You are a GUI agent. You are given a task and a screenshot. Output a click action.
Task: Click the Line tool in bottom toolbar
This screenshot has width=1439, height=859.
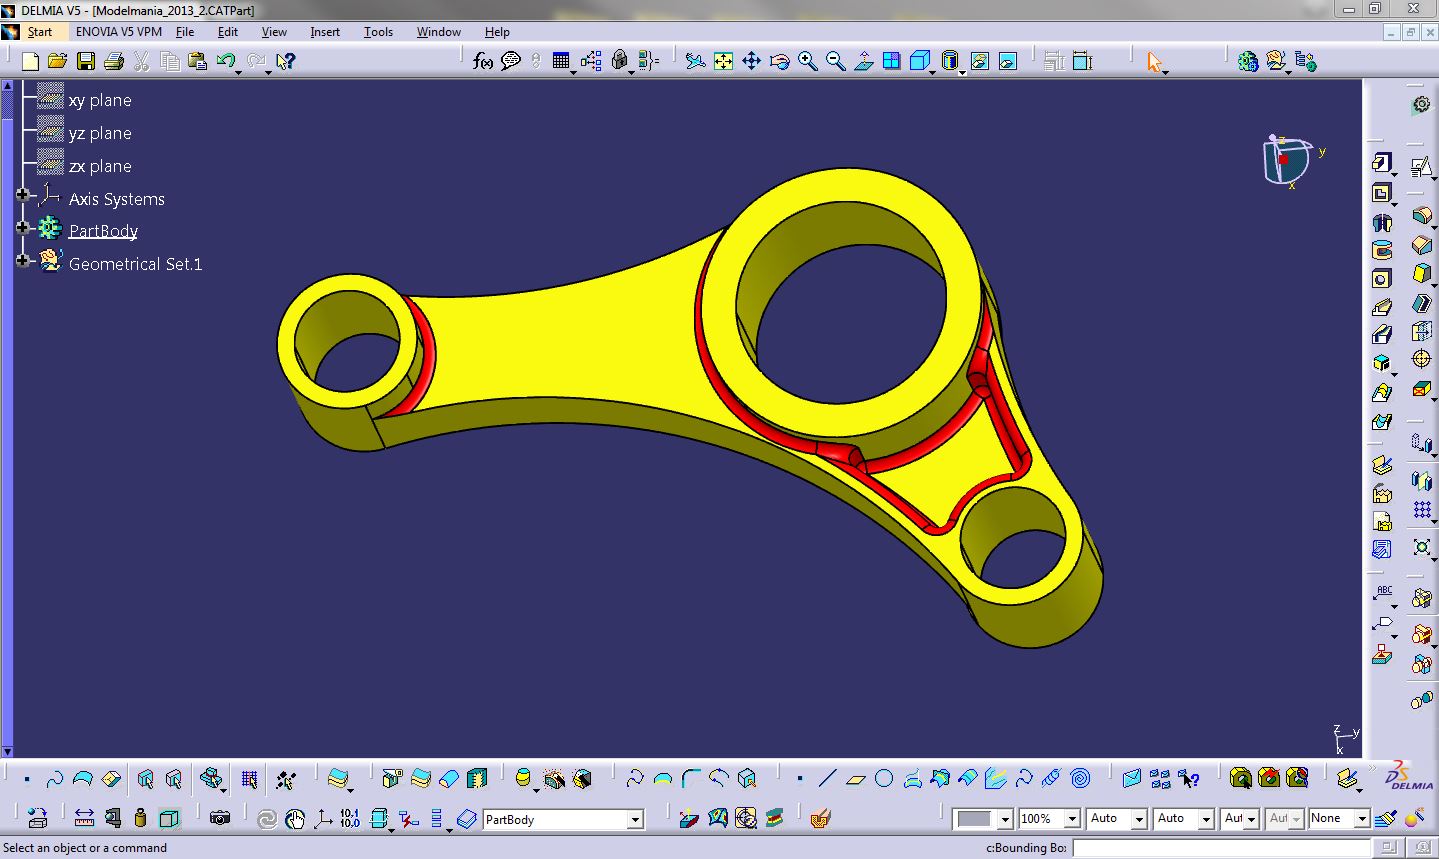click(827, 778)
